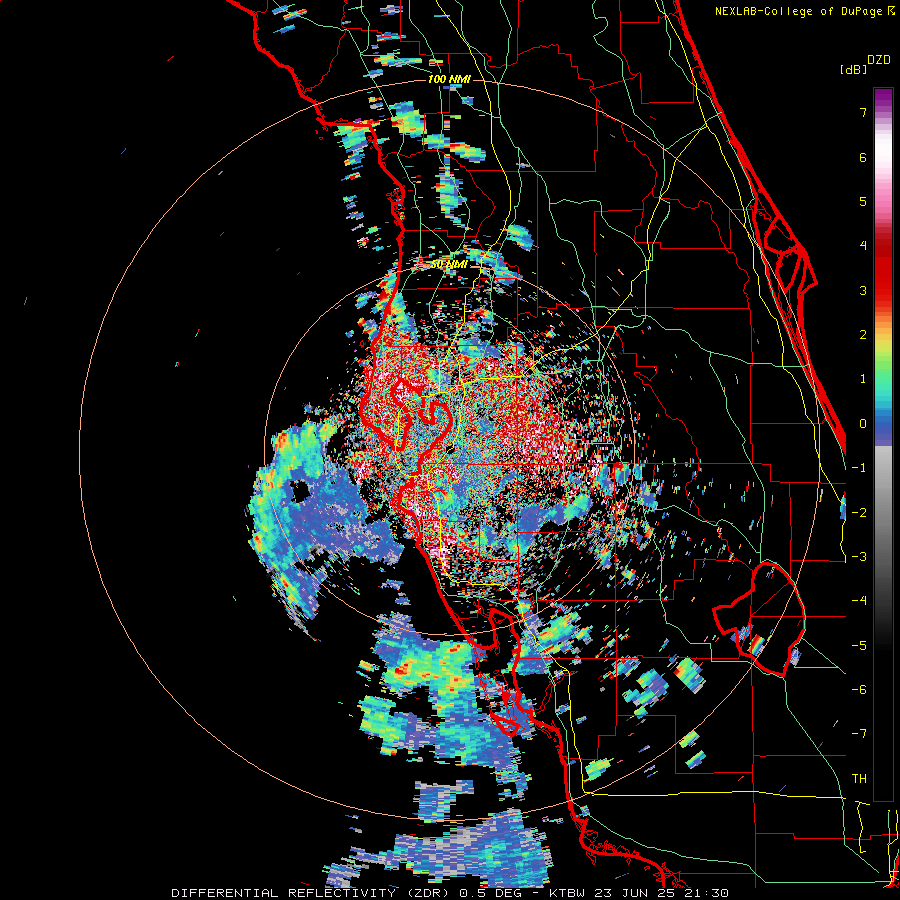
Task: Click the 2 value on the legend
Action: tap(863, 335)
